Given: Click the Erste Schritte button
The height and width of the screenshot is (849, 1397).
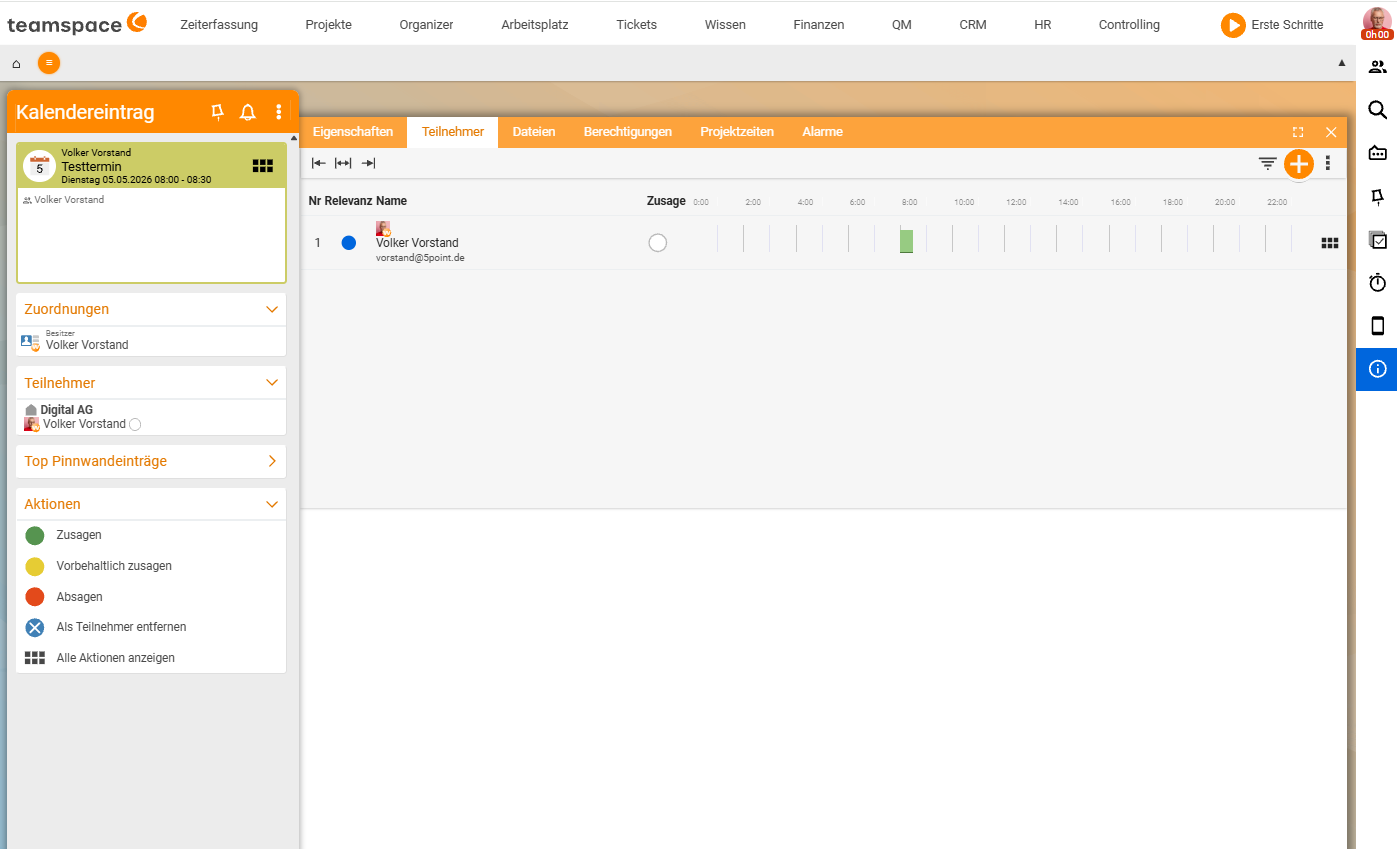Looking at the screenshot, I should tap(1272, 25).
